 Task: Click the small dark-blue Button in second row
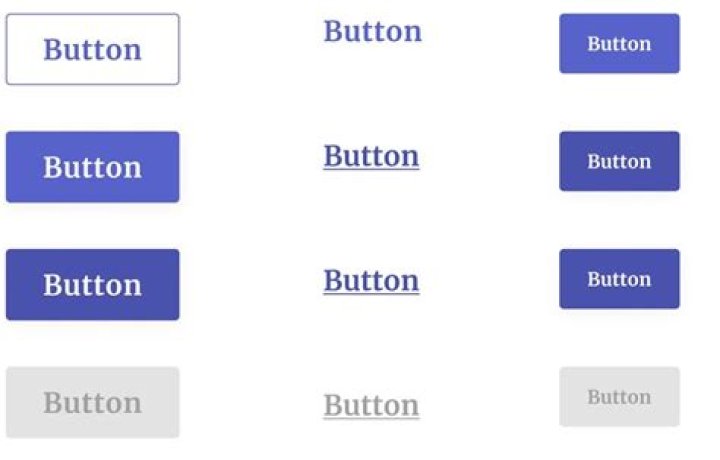tap(619, 161)
